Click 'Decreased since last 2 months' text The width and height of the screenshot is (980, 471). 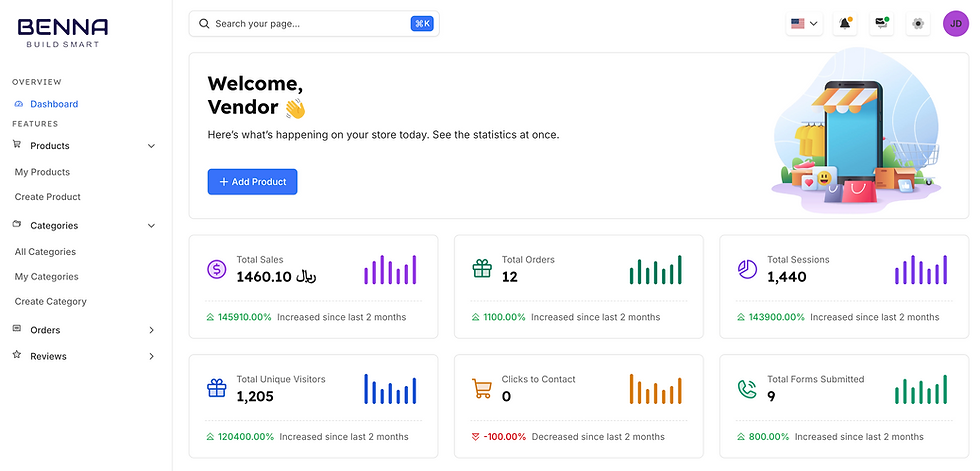pyautogui.click(x=598, y=437)
